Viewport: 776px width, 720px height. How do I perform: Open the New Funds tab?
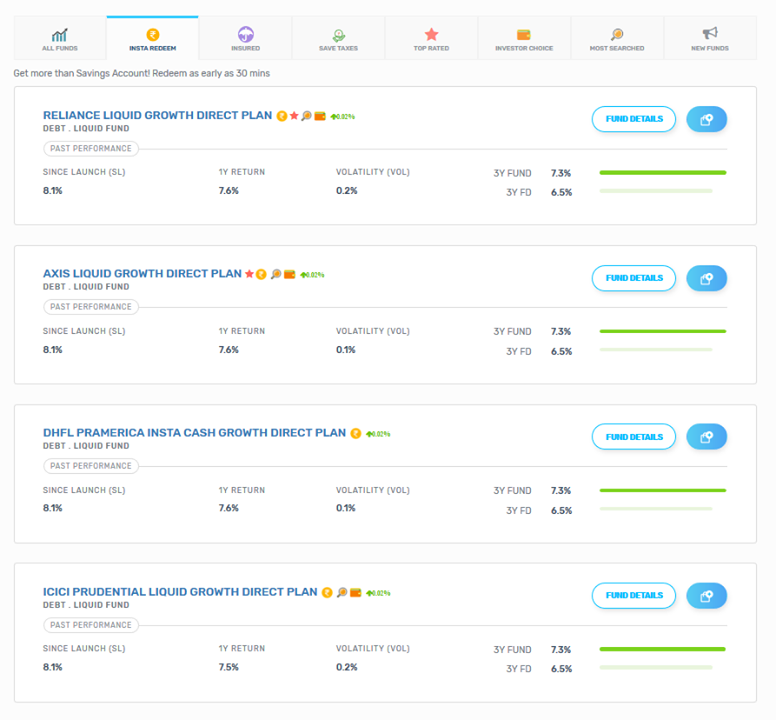710,38
